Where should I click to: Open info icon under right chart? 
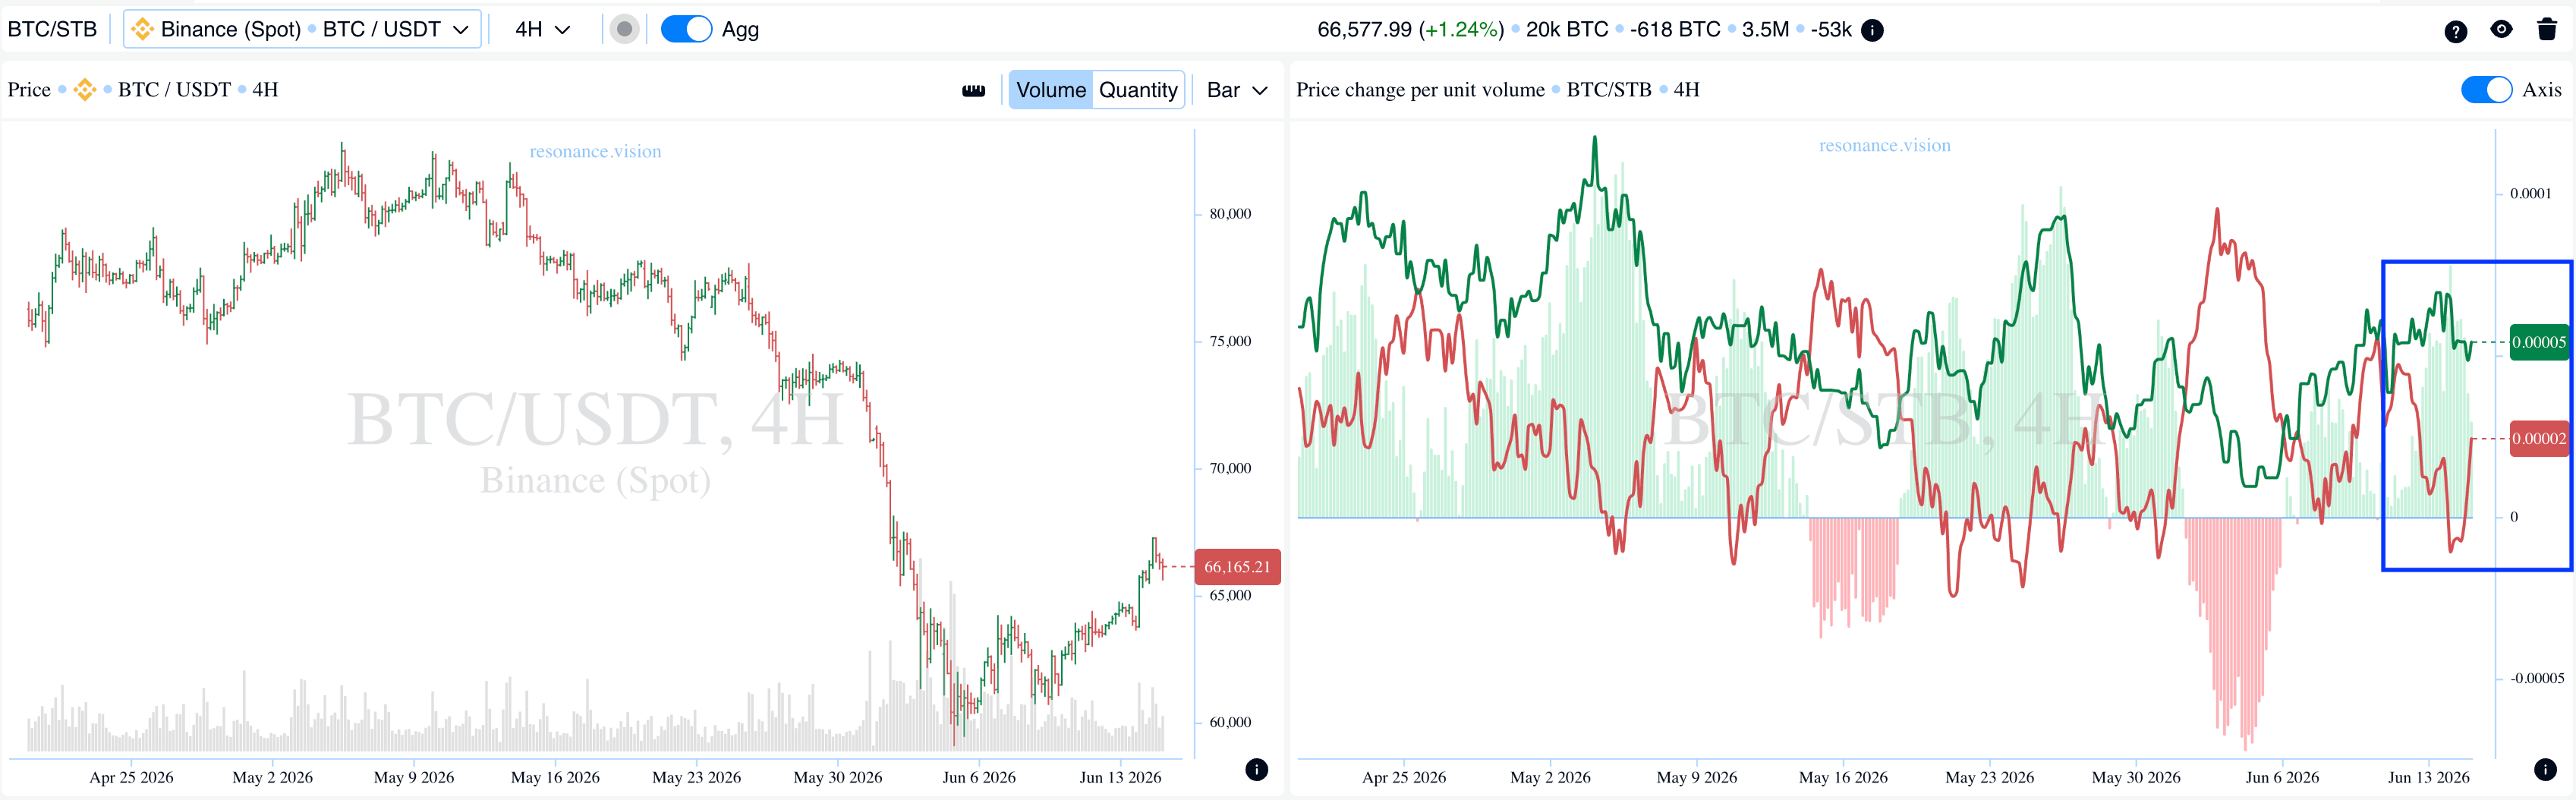2545,769
